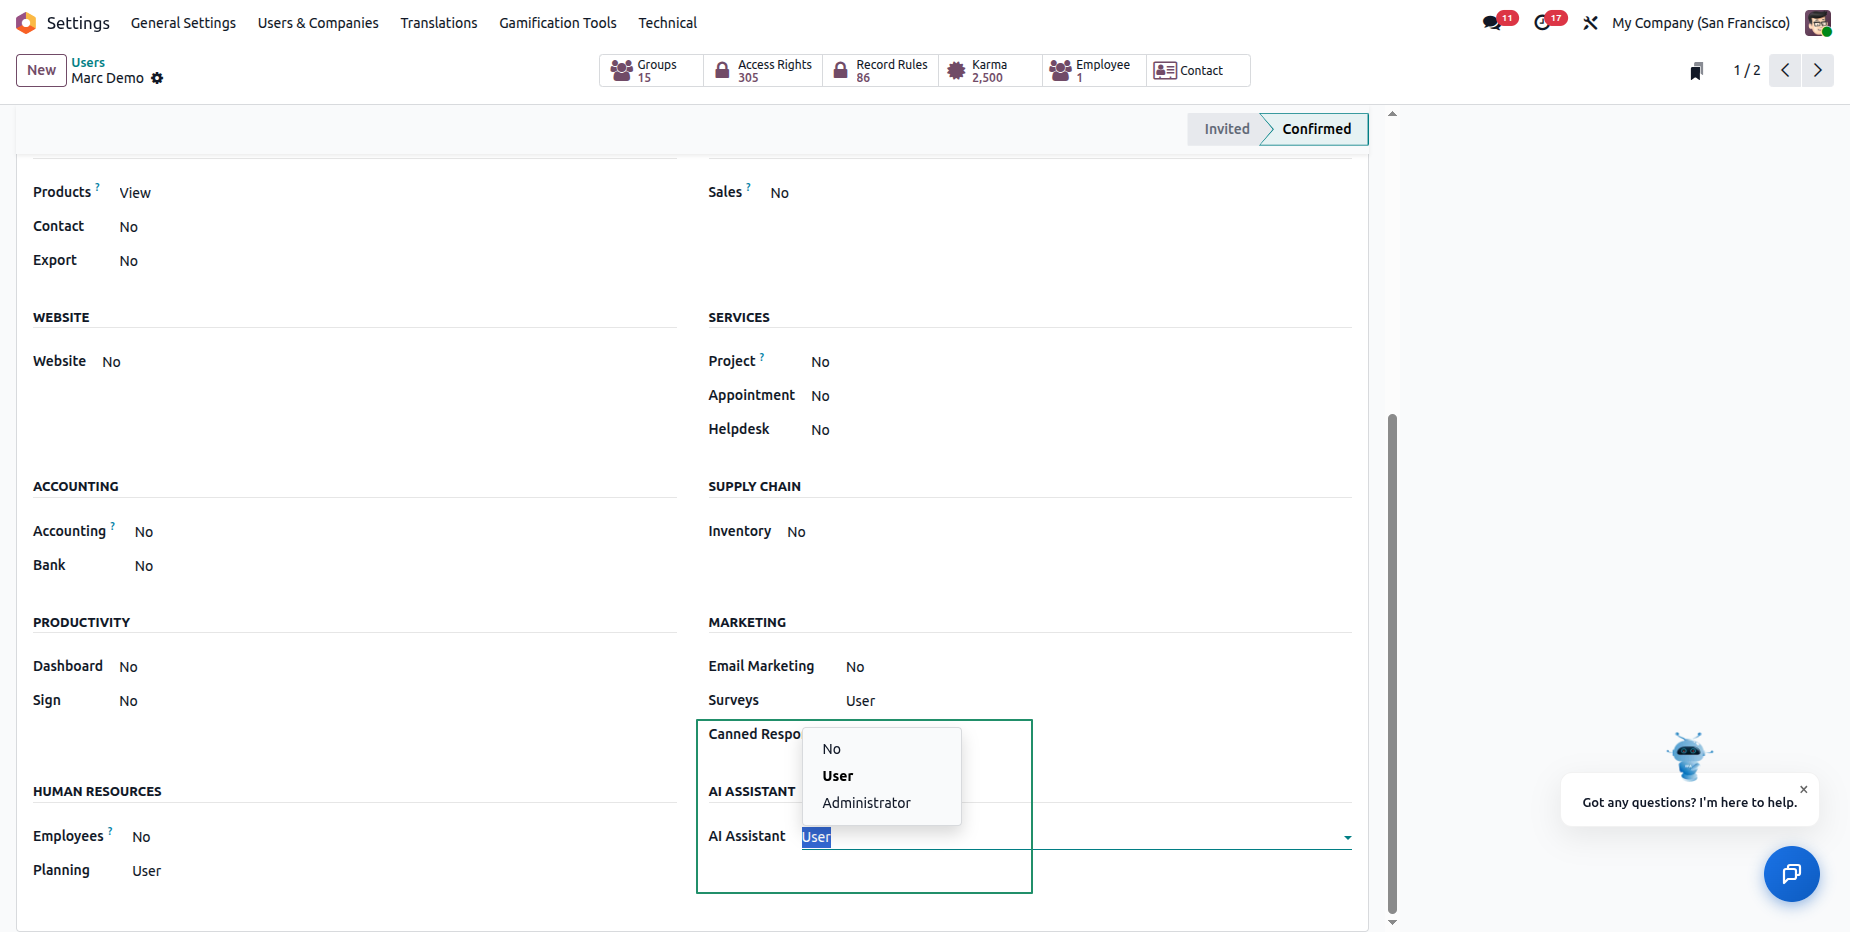Open the live chat bubble button
This screenshot has height=932, width=1850.
click(1791, 874)
